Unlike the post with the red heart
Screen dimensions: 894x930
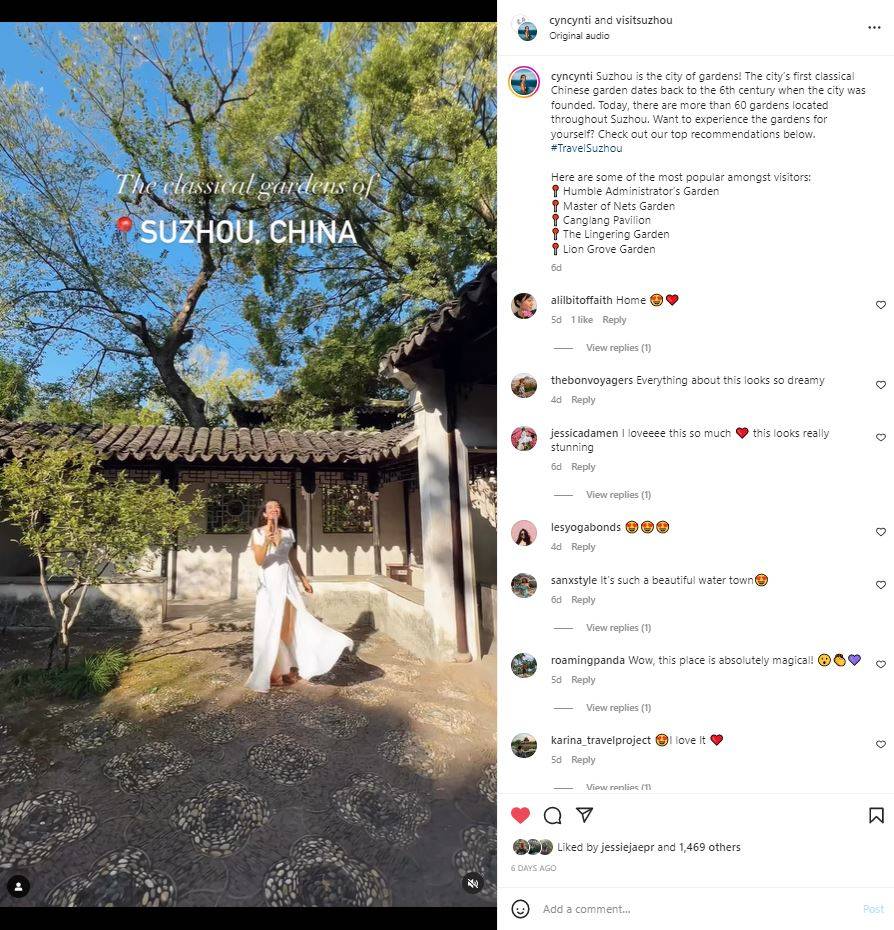click(x=520, y=816)
